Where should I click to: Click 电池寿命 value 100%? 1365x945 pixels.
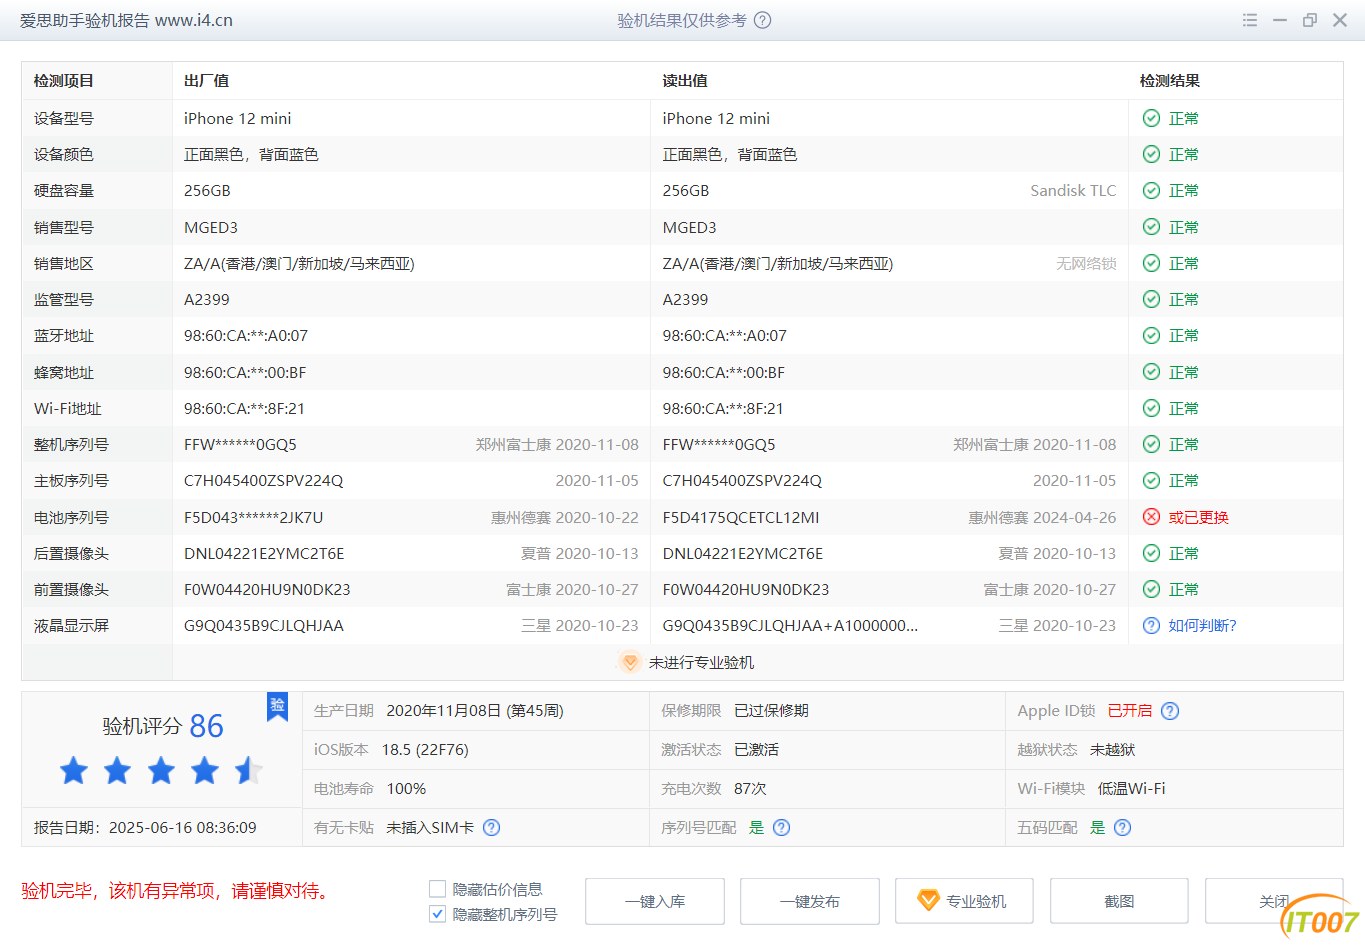(x=406, y=788)
